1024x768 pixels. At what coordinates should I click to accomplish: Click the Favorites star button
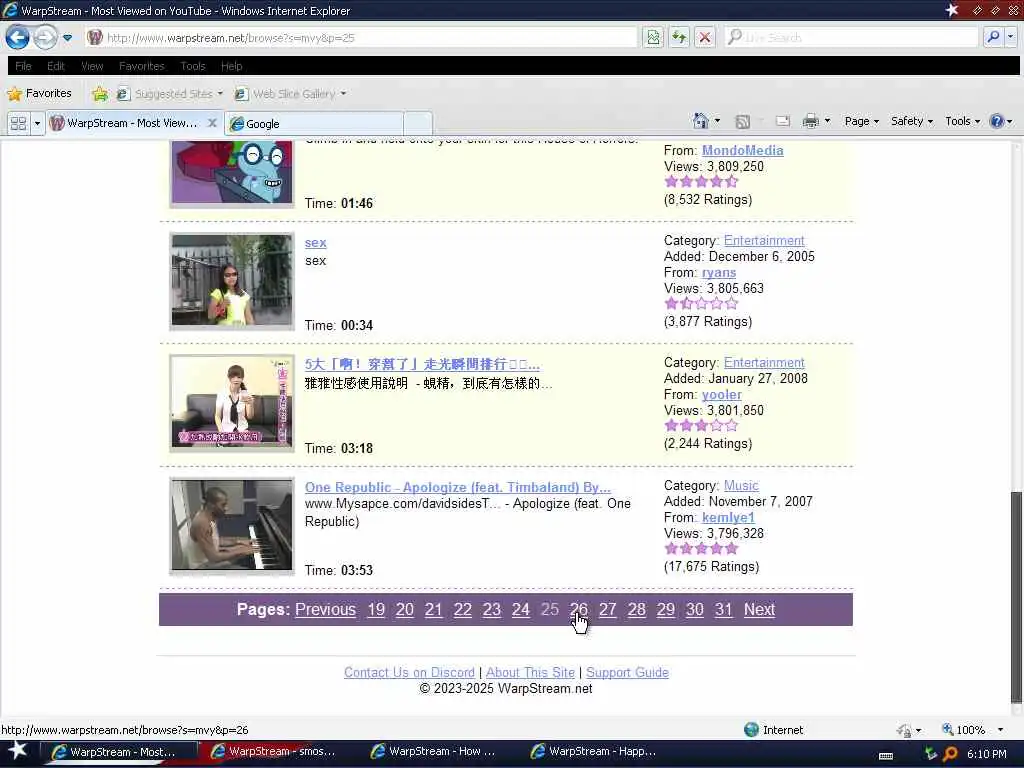point(39,93)
